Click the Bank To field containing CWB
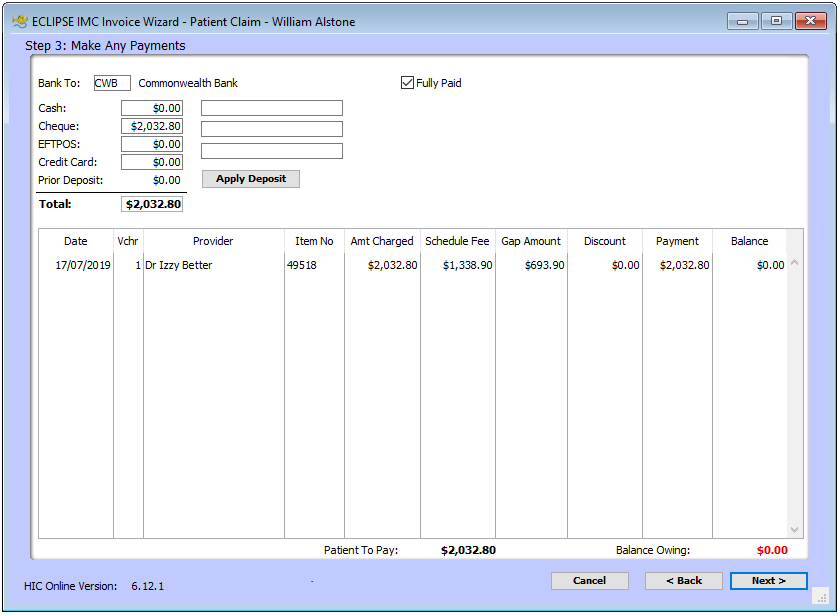 111,83
